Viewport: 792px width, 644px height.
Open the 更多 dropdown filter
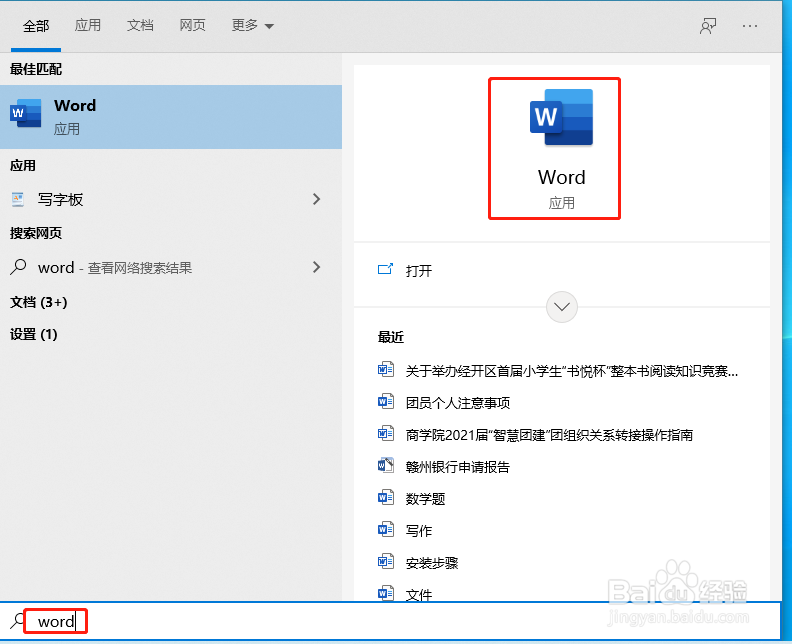[253, 25]
